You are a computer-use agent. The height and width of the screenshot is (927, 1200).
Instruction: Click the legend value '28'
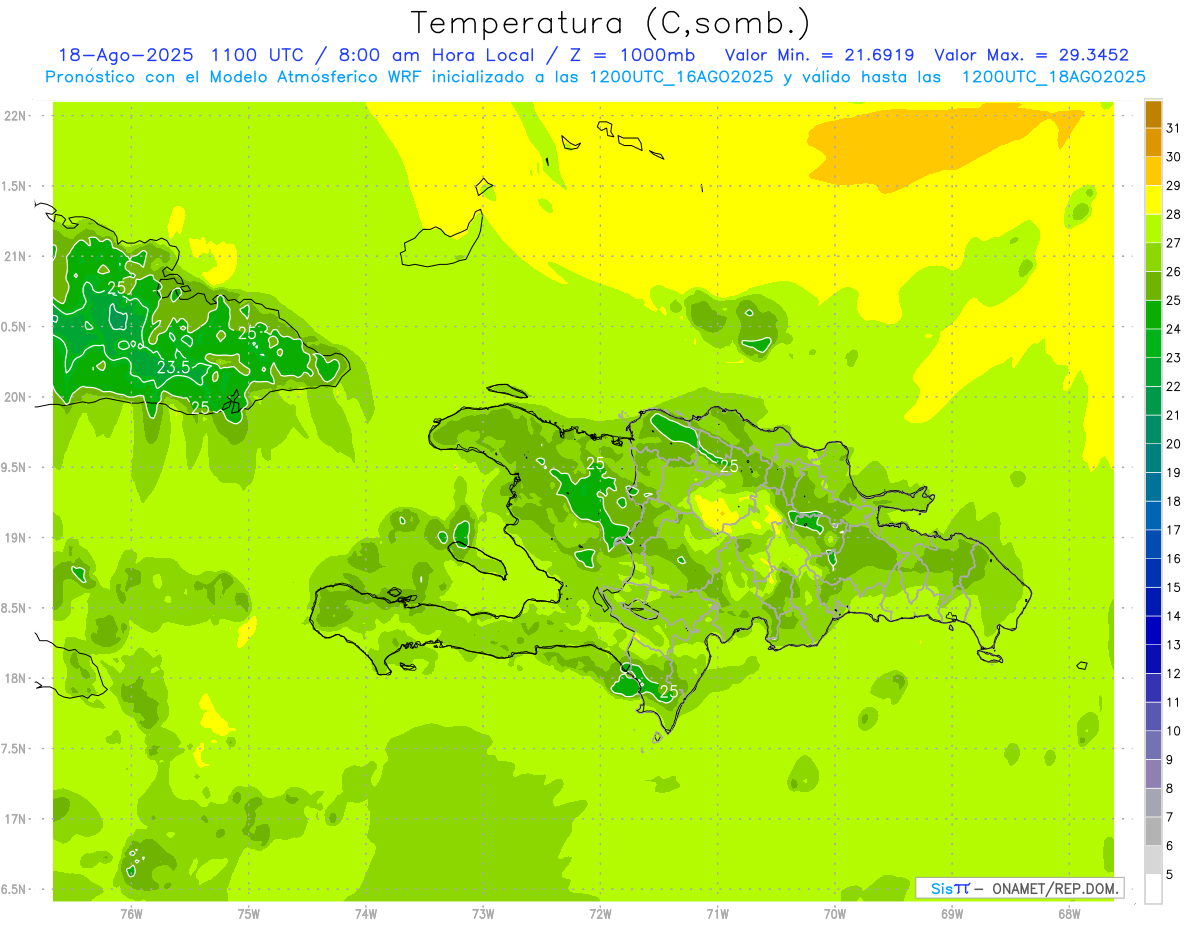click(x=1174, y=214)
